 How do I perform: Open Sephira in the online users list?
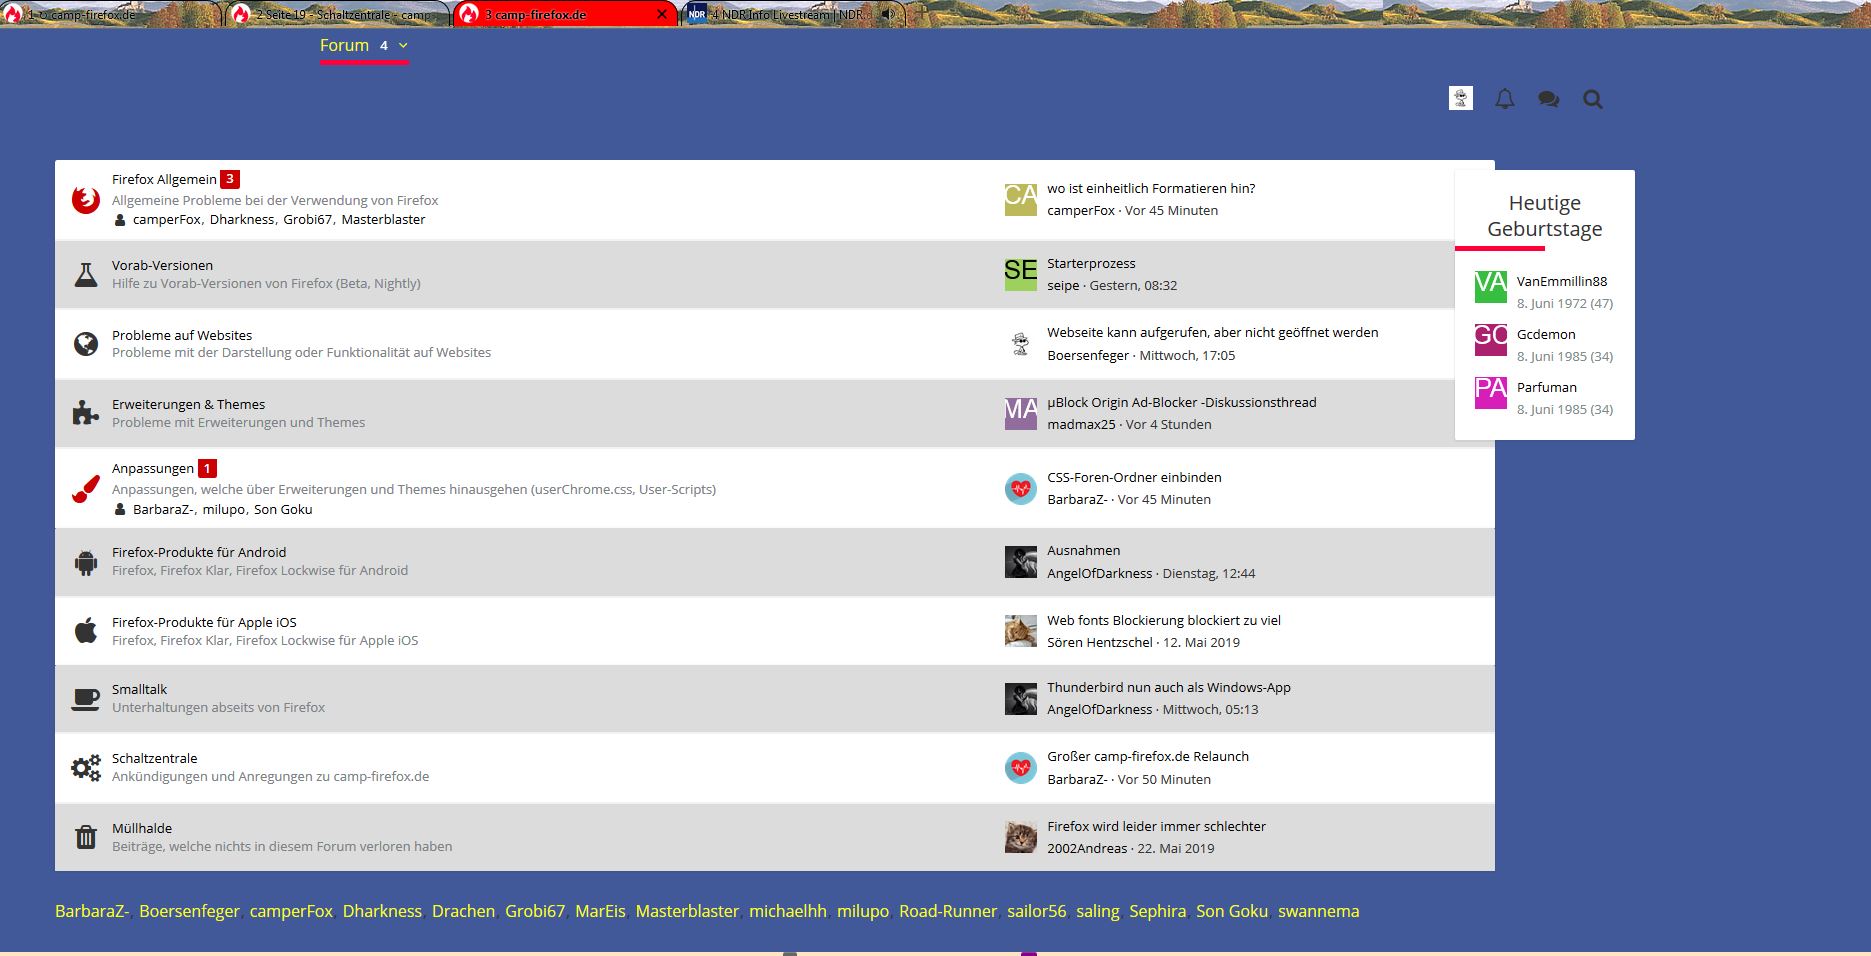point(1157,911)
